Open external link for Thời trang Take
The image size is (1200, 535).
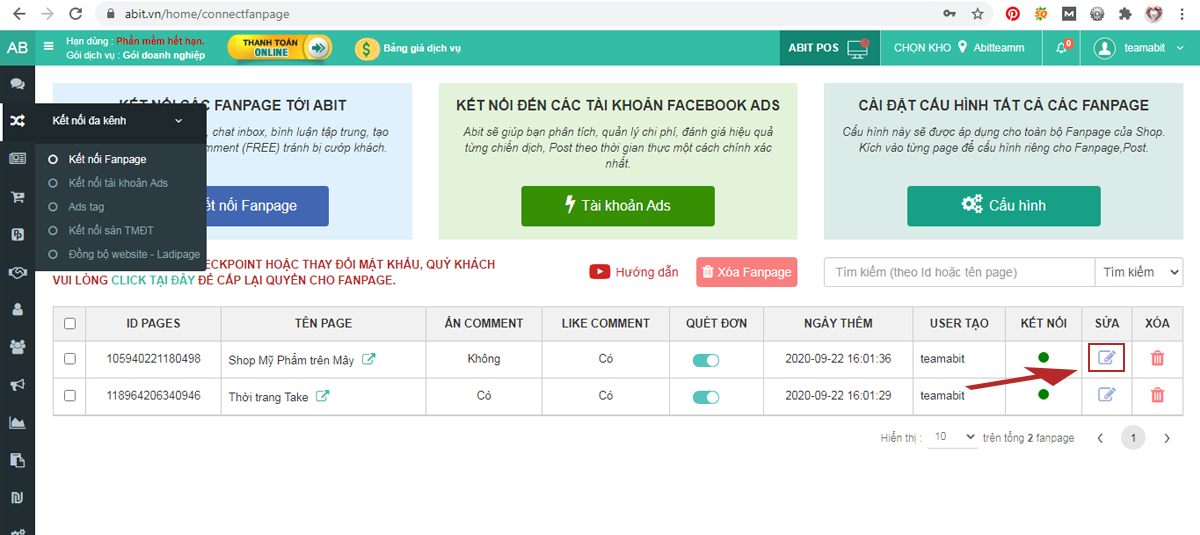coord(323,396)
